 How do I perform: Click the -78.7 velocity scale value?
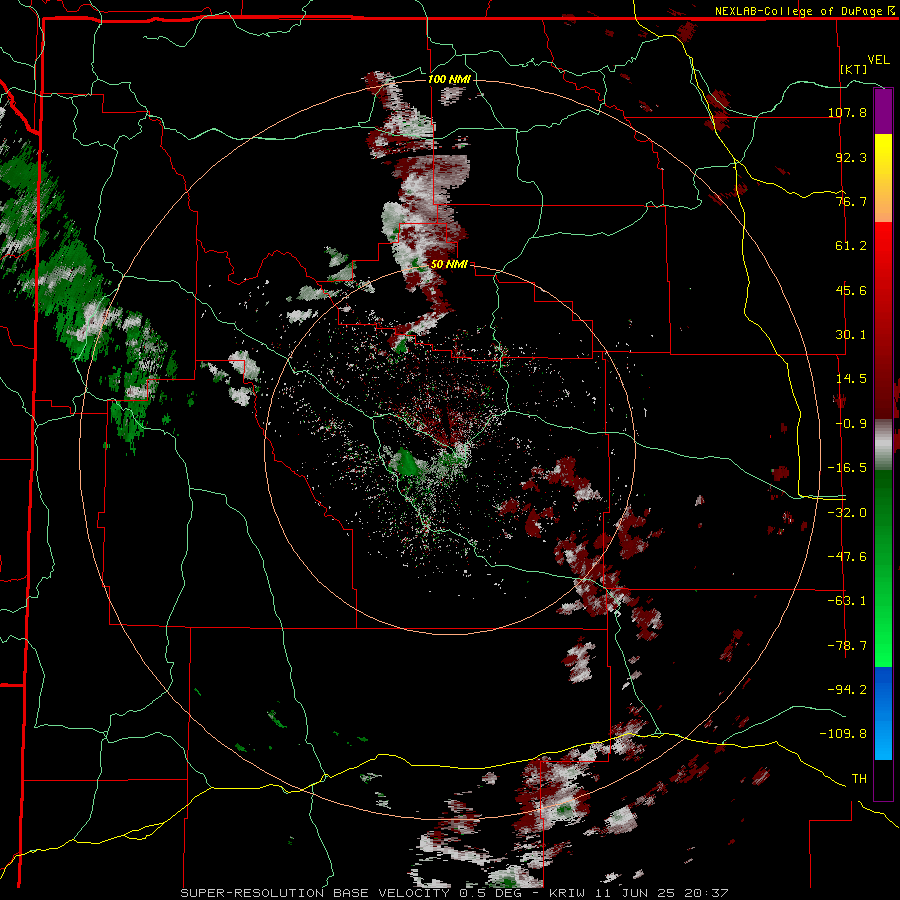848,645
